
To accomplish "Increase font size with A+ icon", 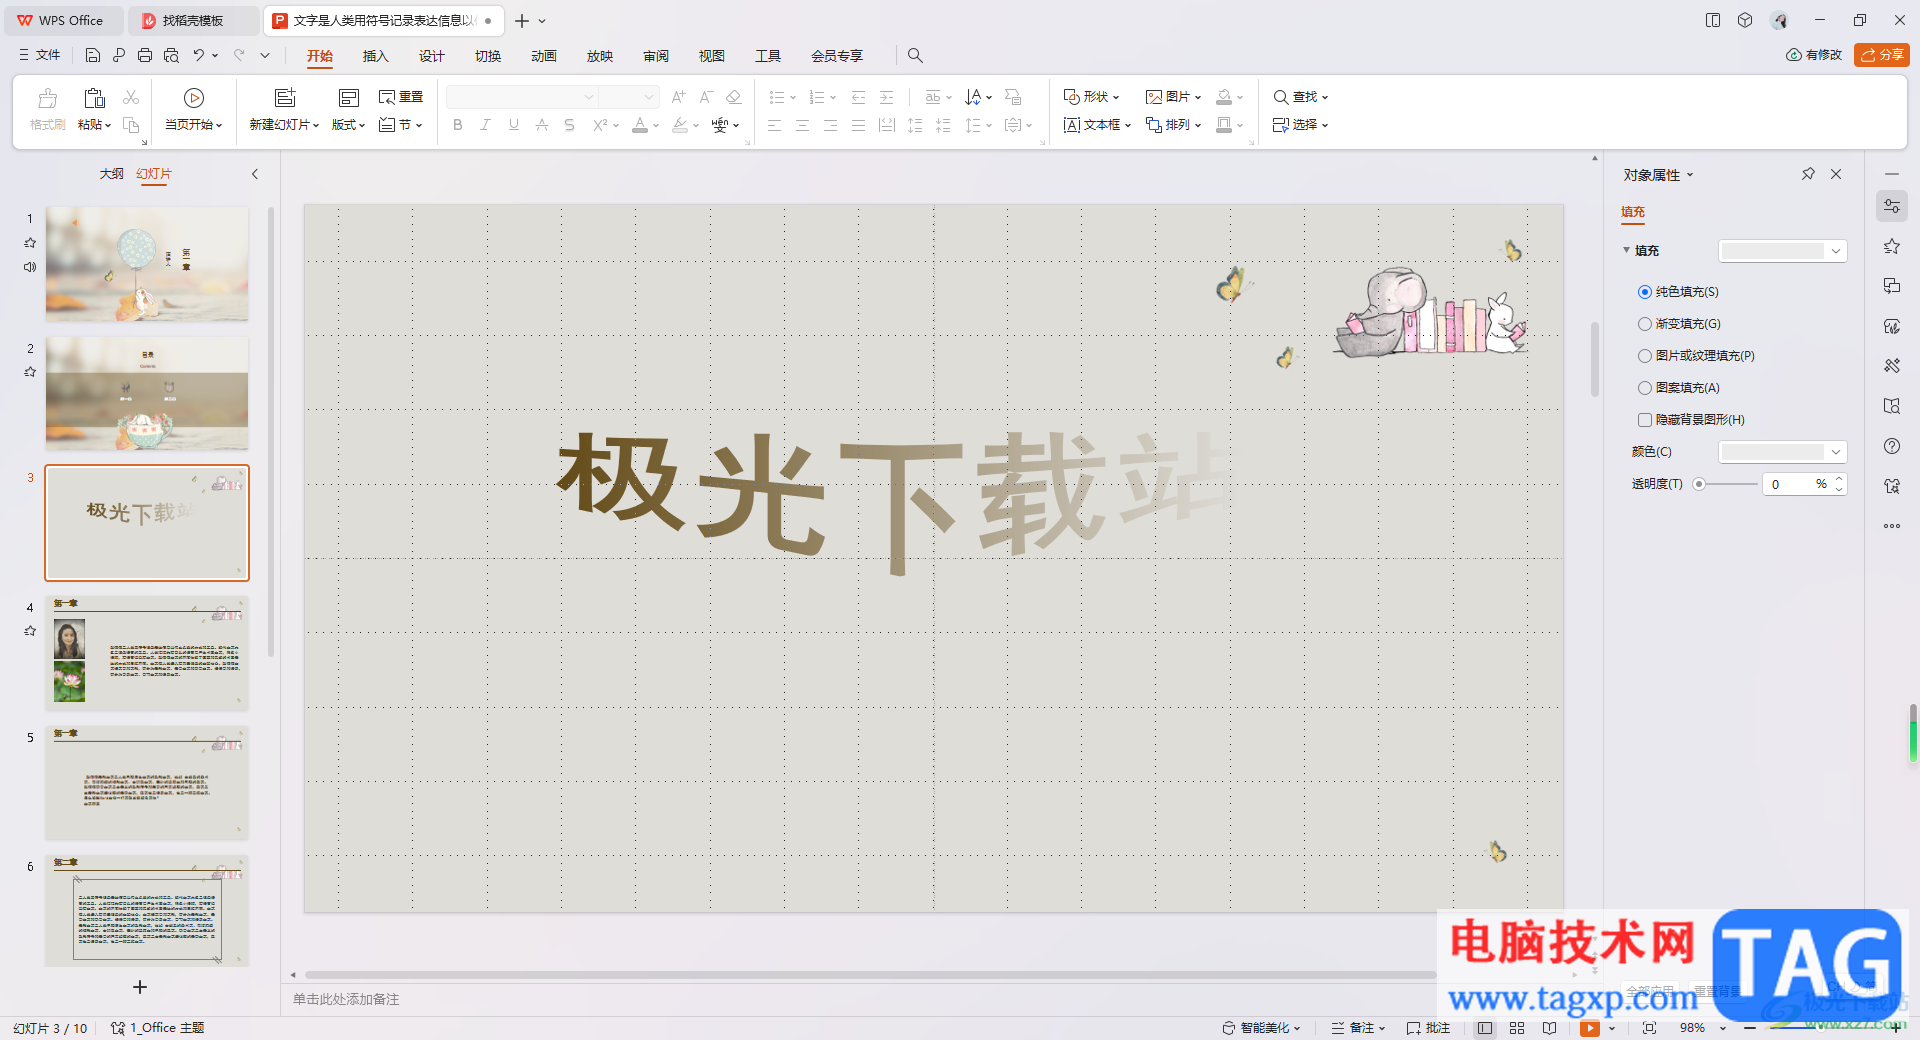I will click(678, 97).
